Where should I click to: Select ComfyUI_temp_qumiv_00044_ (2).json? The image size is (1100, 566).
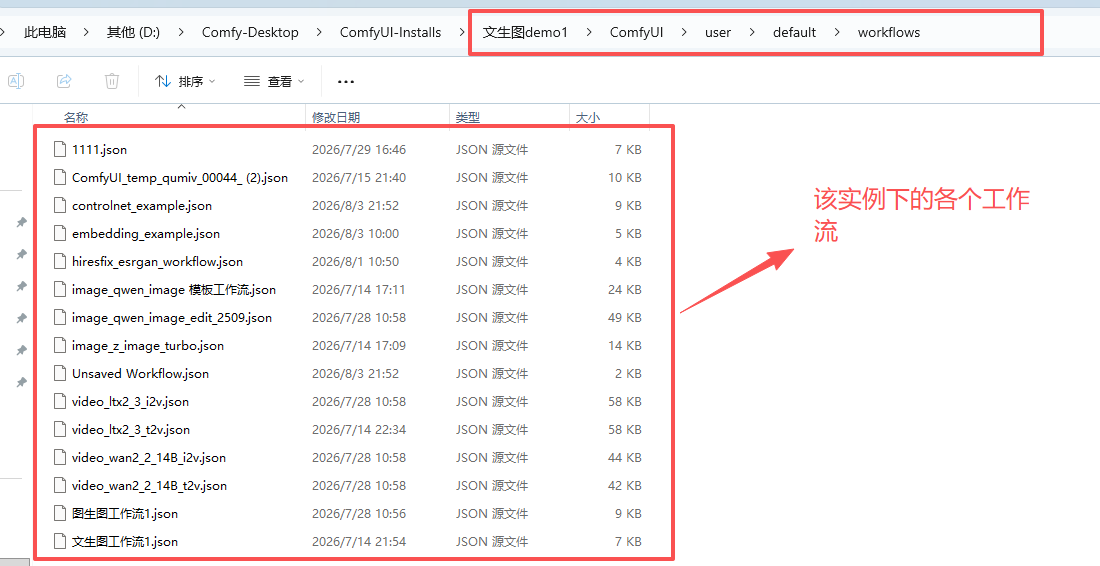coord(180,177)
